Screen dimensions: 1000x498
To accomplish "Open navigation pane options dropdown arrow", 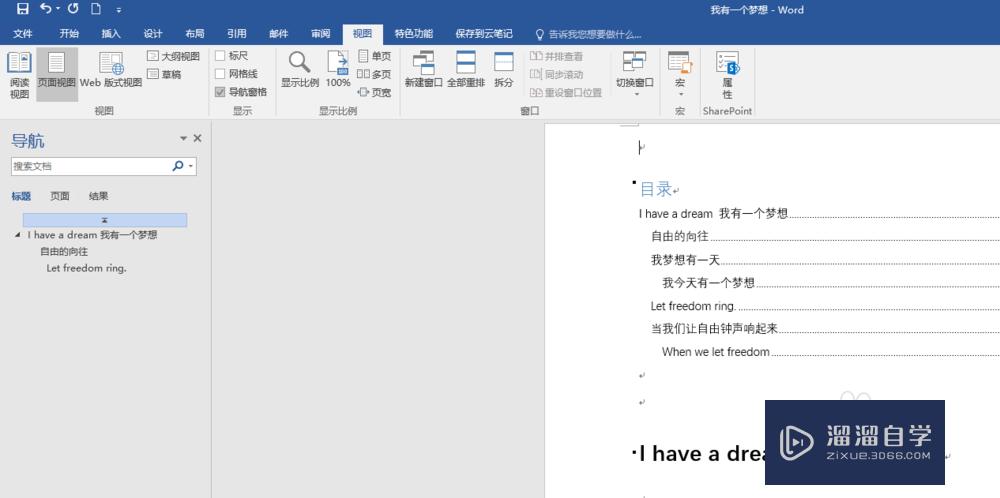I will pyautogui.click(x=184, y=138).
